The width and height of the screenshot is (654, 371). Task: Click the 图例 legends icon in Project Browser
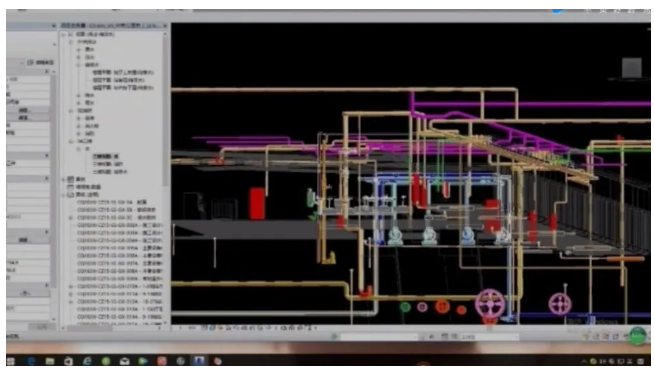pos(70,179)
